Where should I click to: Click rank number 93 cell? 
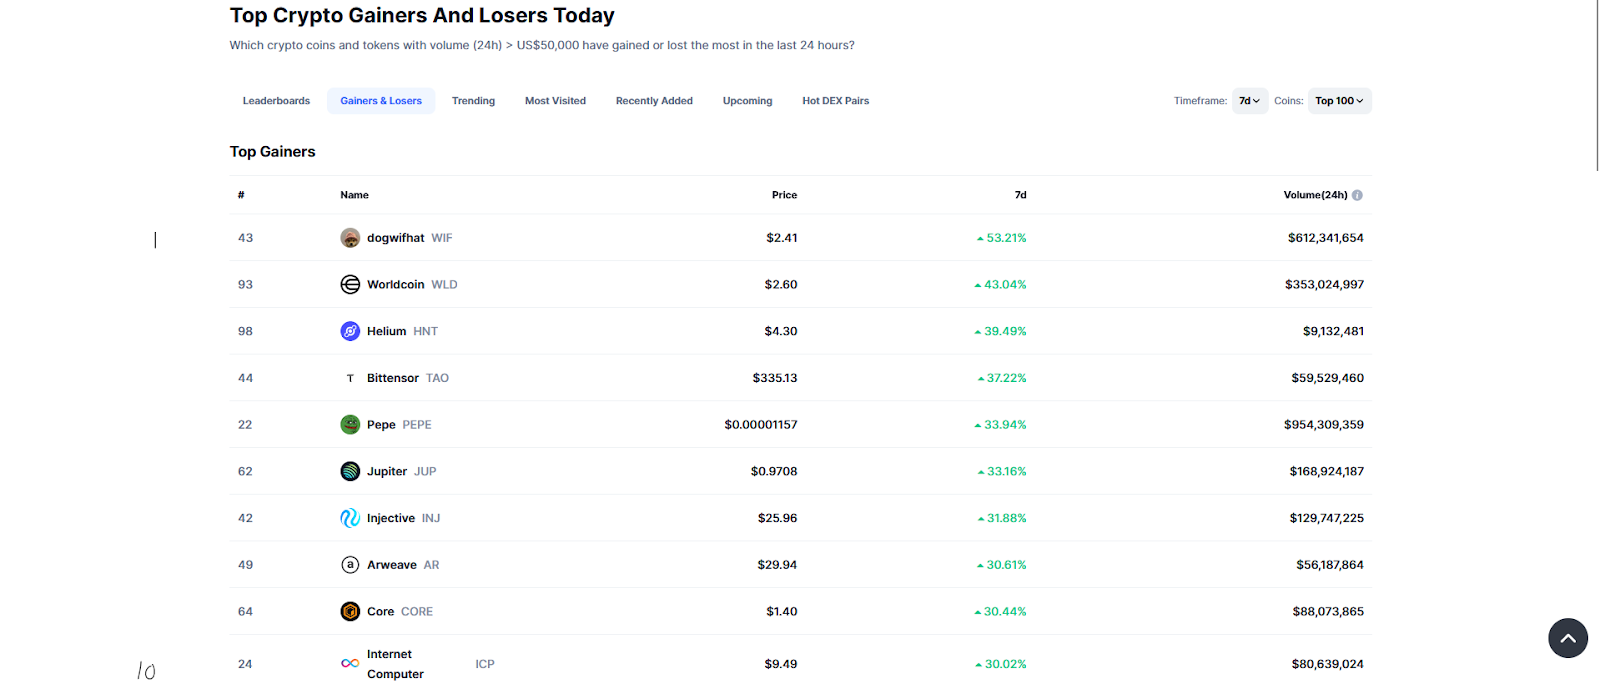[x=245, y=285]
